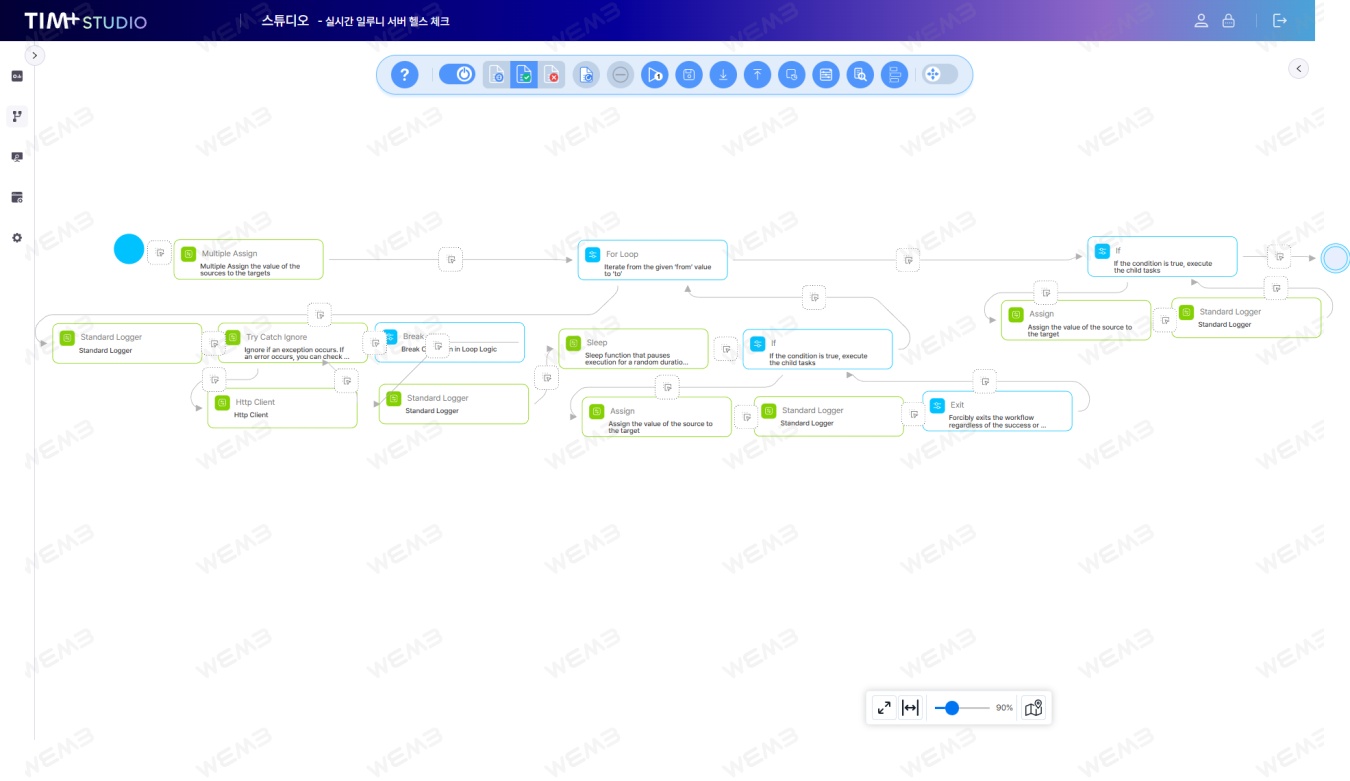Open the settings gear in left sidebar
Screen dimensions: 1350x781
(17, 238)
